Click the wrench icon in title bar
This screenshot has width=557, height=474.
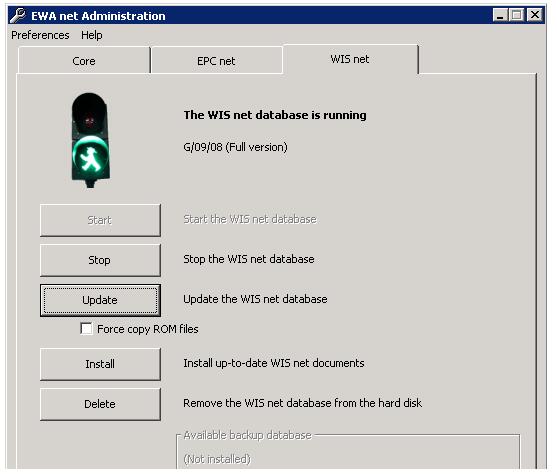18,16
